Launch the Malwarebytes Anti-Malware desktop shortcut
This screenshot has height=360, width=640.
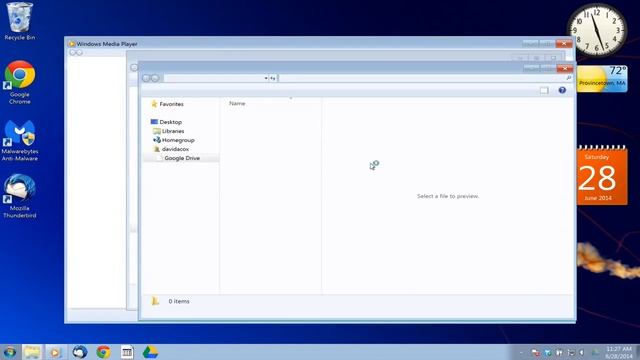tap(20, 140)
